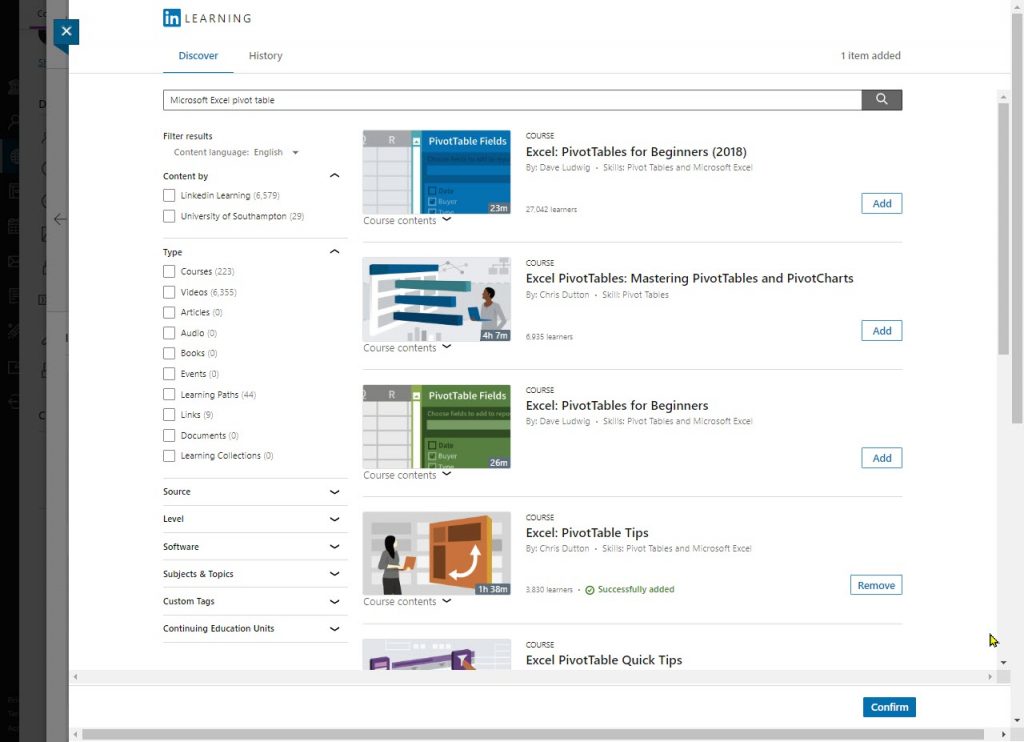Click the scrollbar down arrow on the right
Viewport: 1024px width, 742px height.
(x=1003, y=661)
